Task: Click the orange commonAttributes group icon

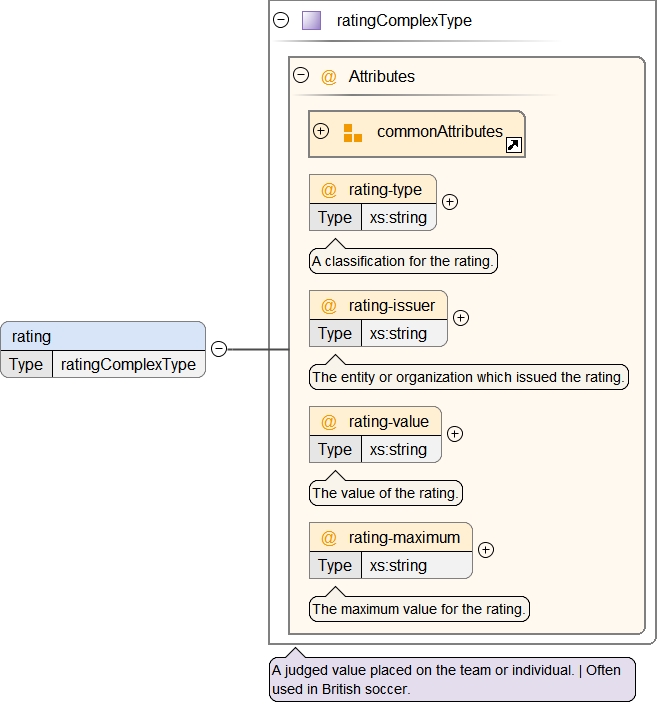Action: pos(352,132)
